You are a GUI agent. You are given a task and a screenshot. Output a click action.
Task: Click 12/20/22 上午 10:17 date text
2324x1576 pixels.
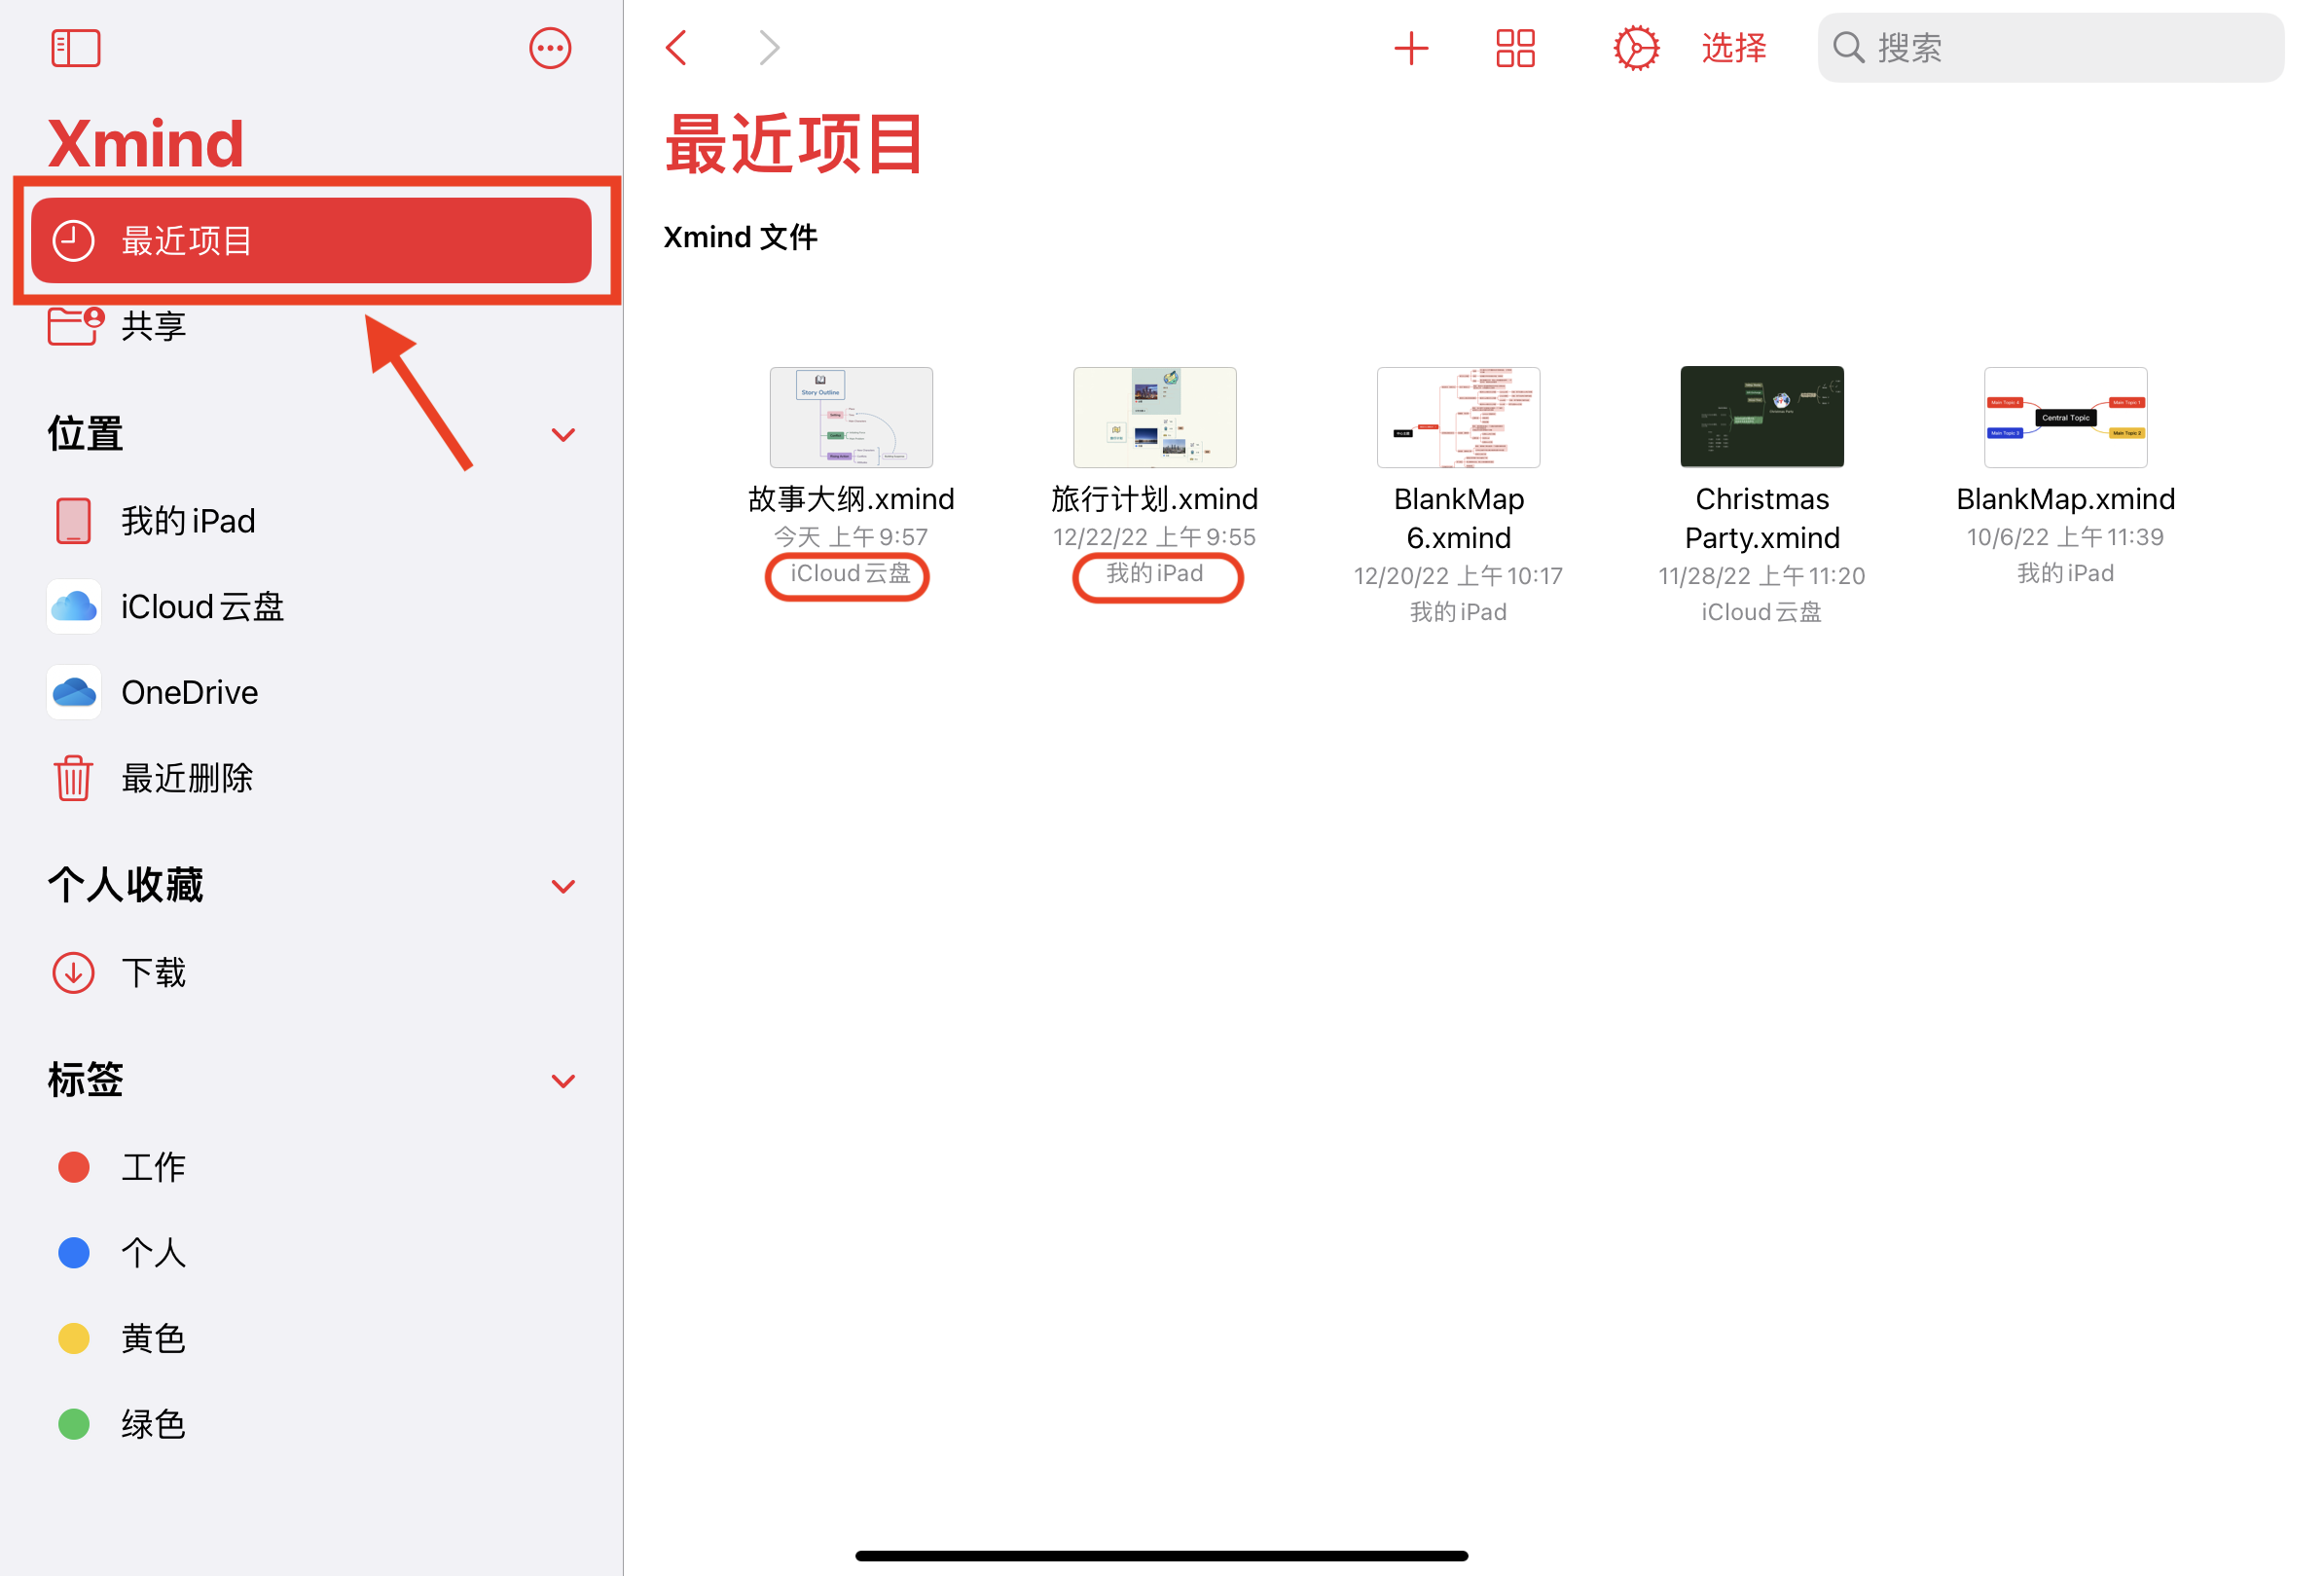tap(1458, 576)
